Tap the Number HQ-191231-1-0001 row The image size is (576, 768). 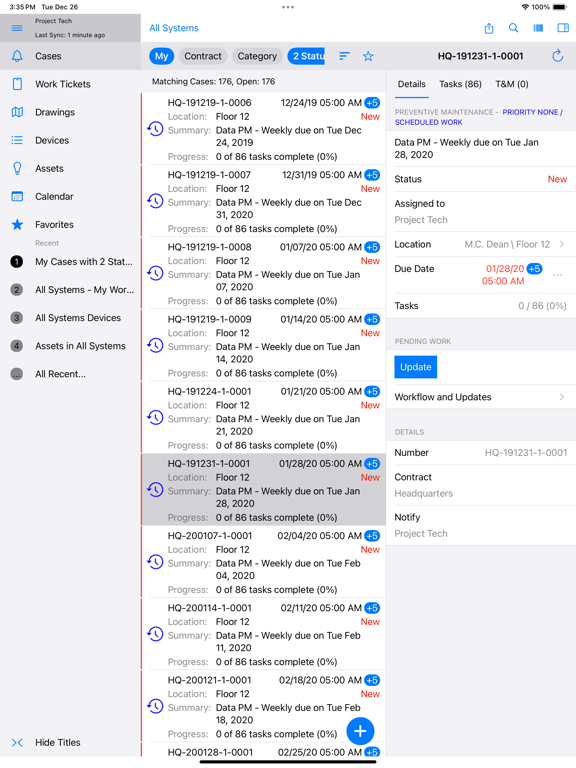(481, 453)
